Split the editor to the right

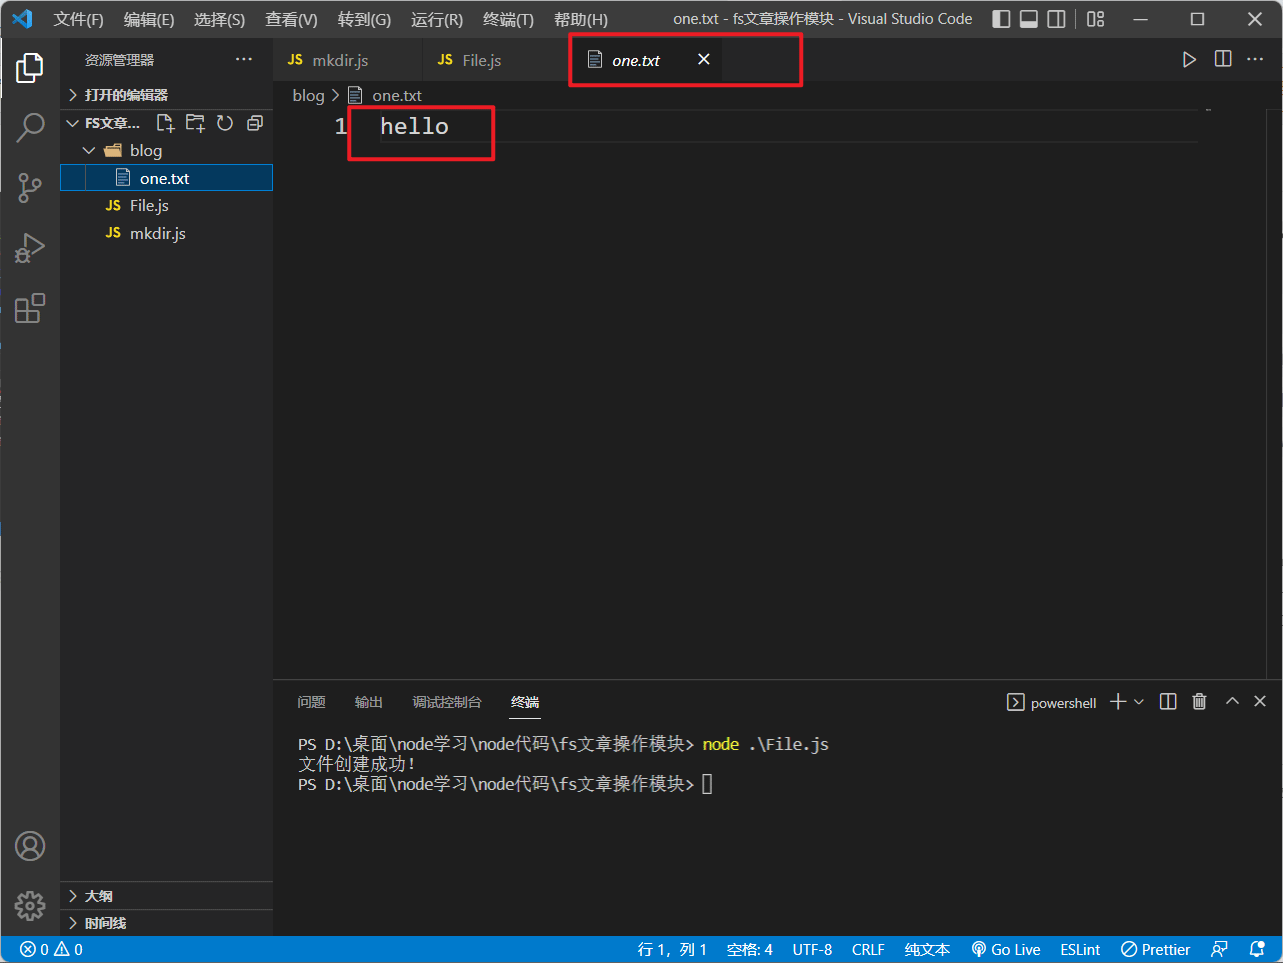(x=1223, y=60)
